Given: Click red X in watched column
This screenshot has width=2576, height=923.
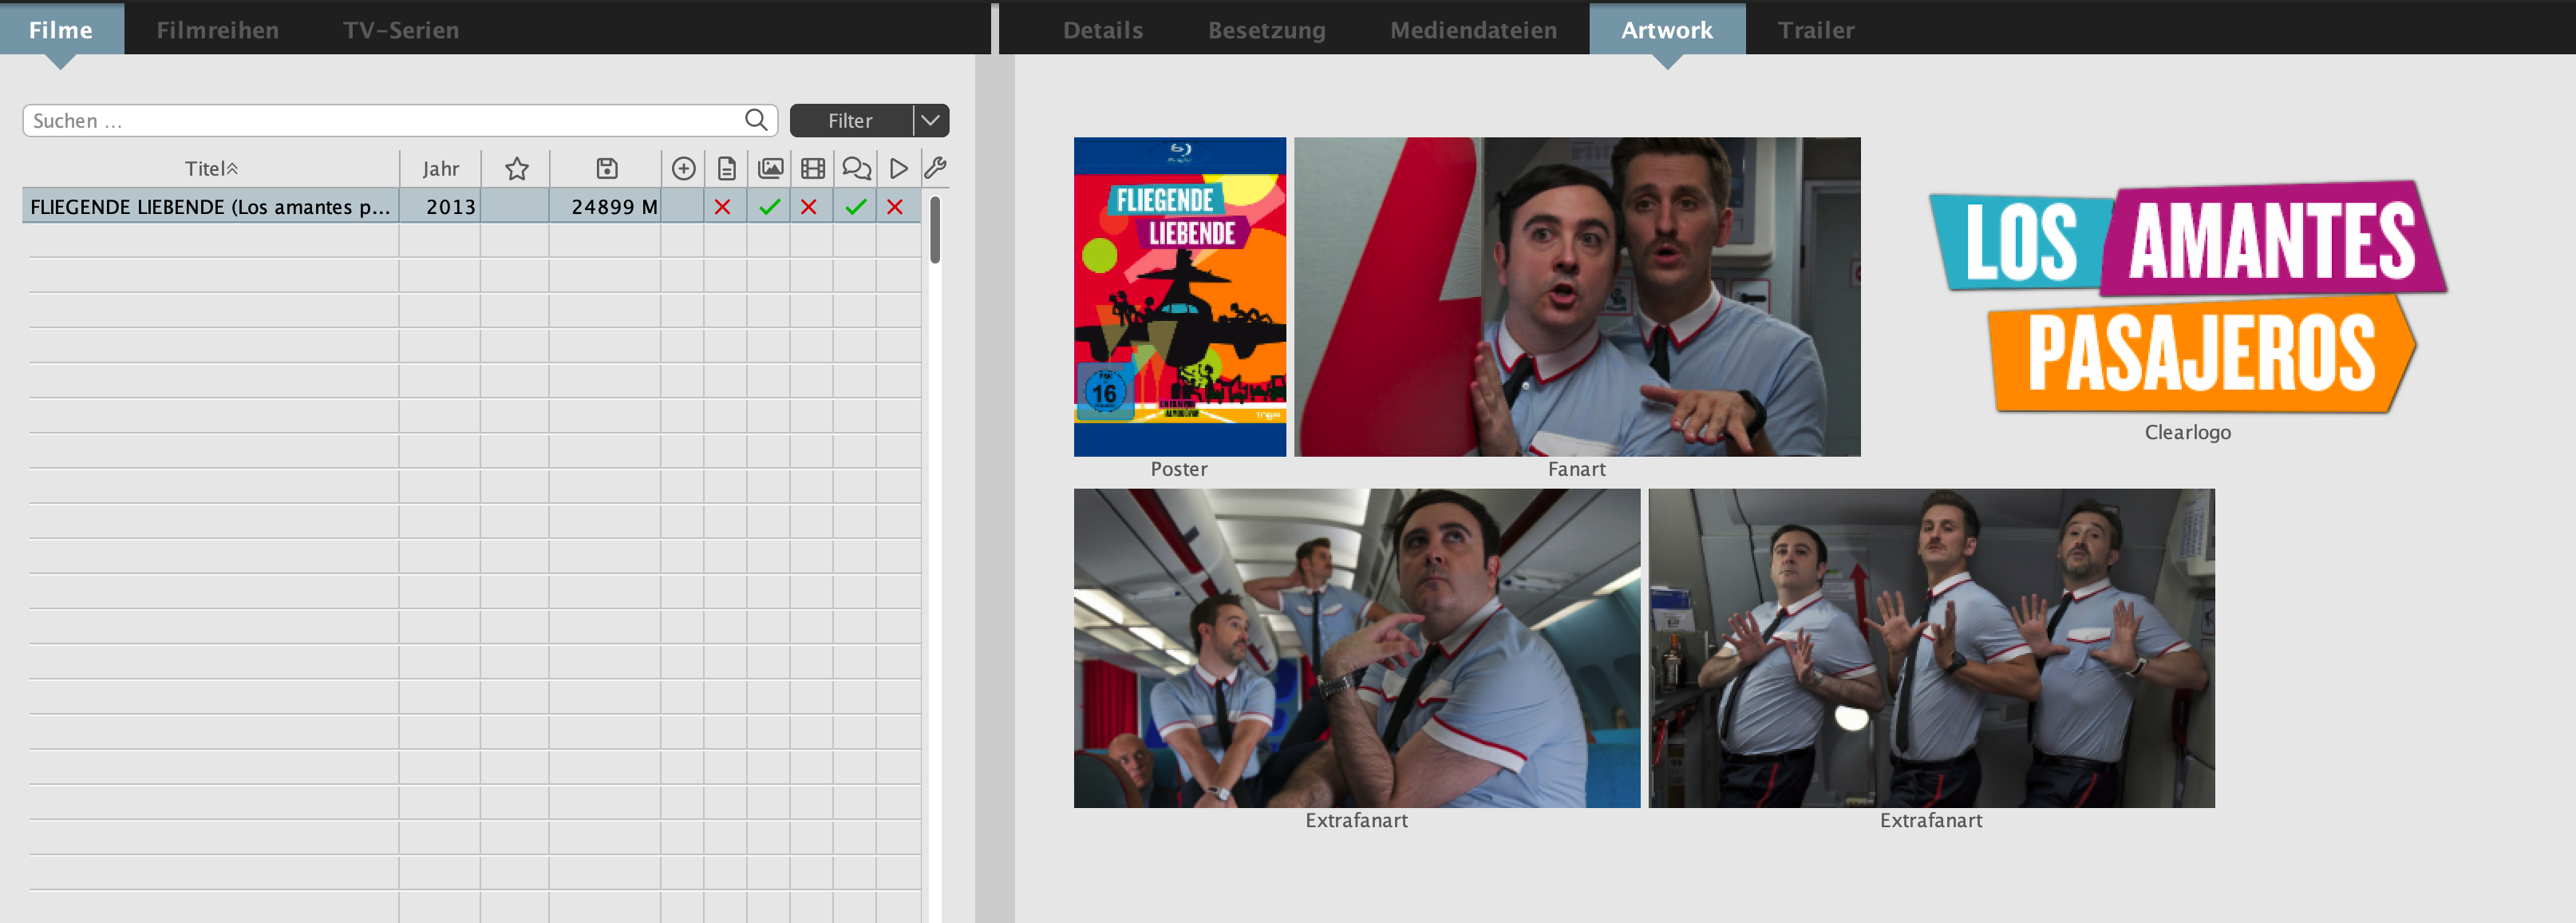Looking at the screenshot, I should click(x=894, y=207).
